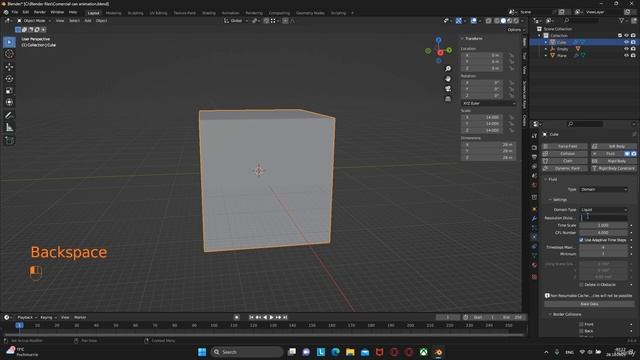Enable Front border collision checkbox

click(581, 324)
